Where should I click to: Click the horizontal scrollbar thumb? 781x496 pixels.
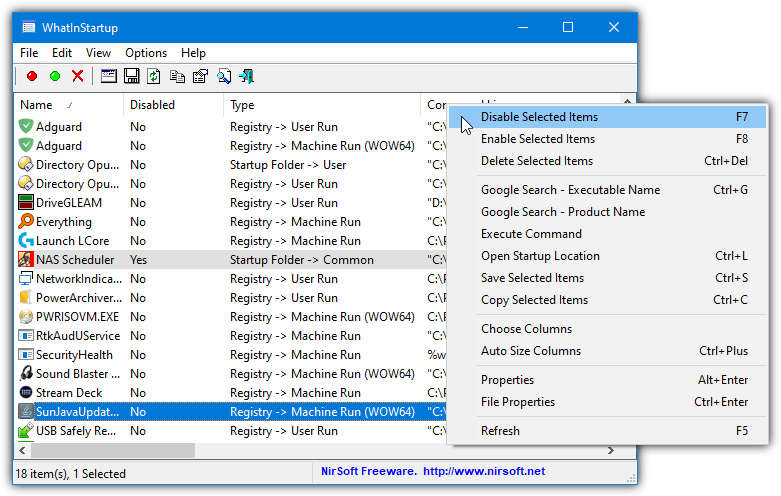pyautogui.click(x=113, y=450)
